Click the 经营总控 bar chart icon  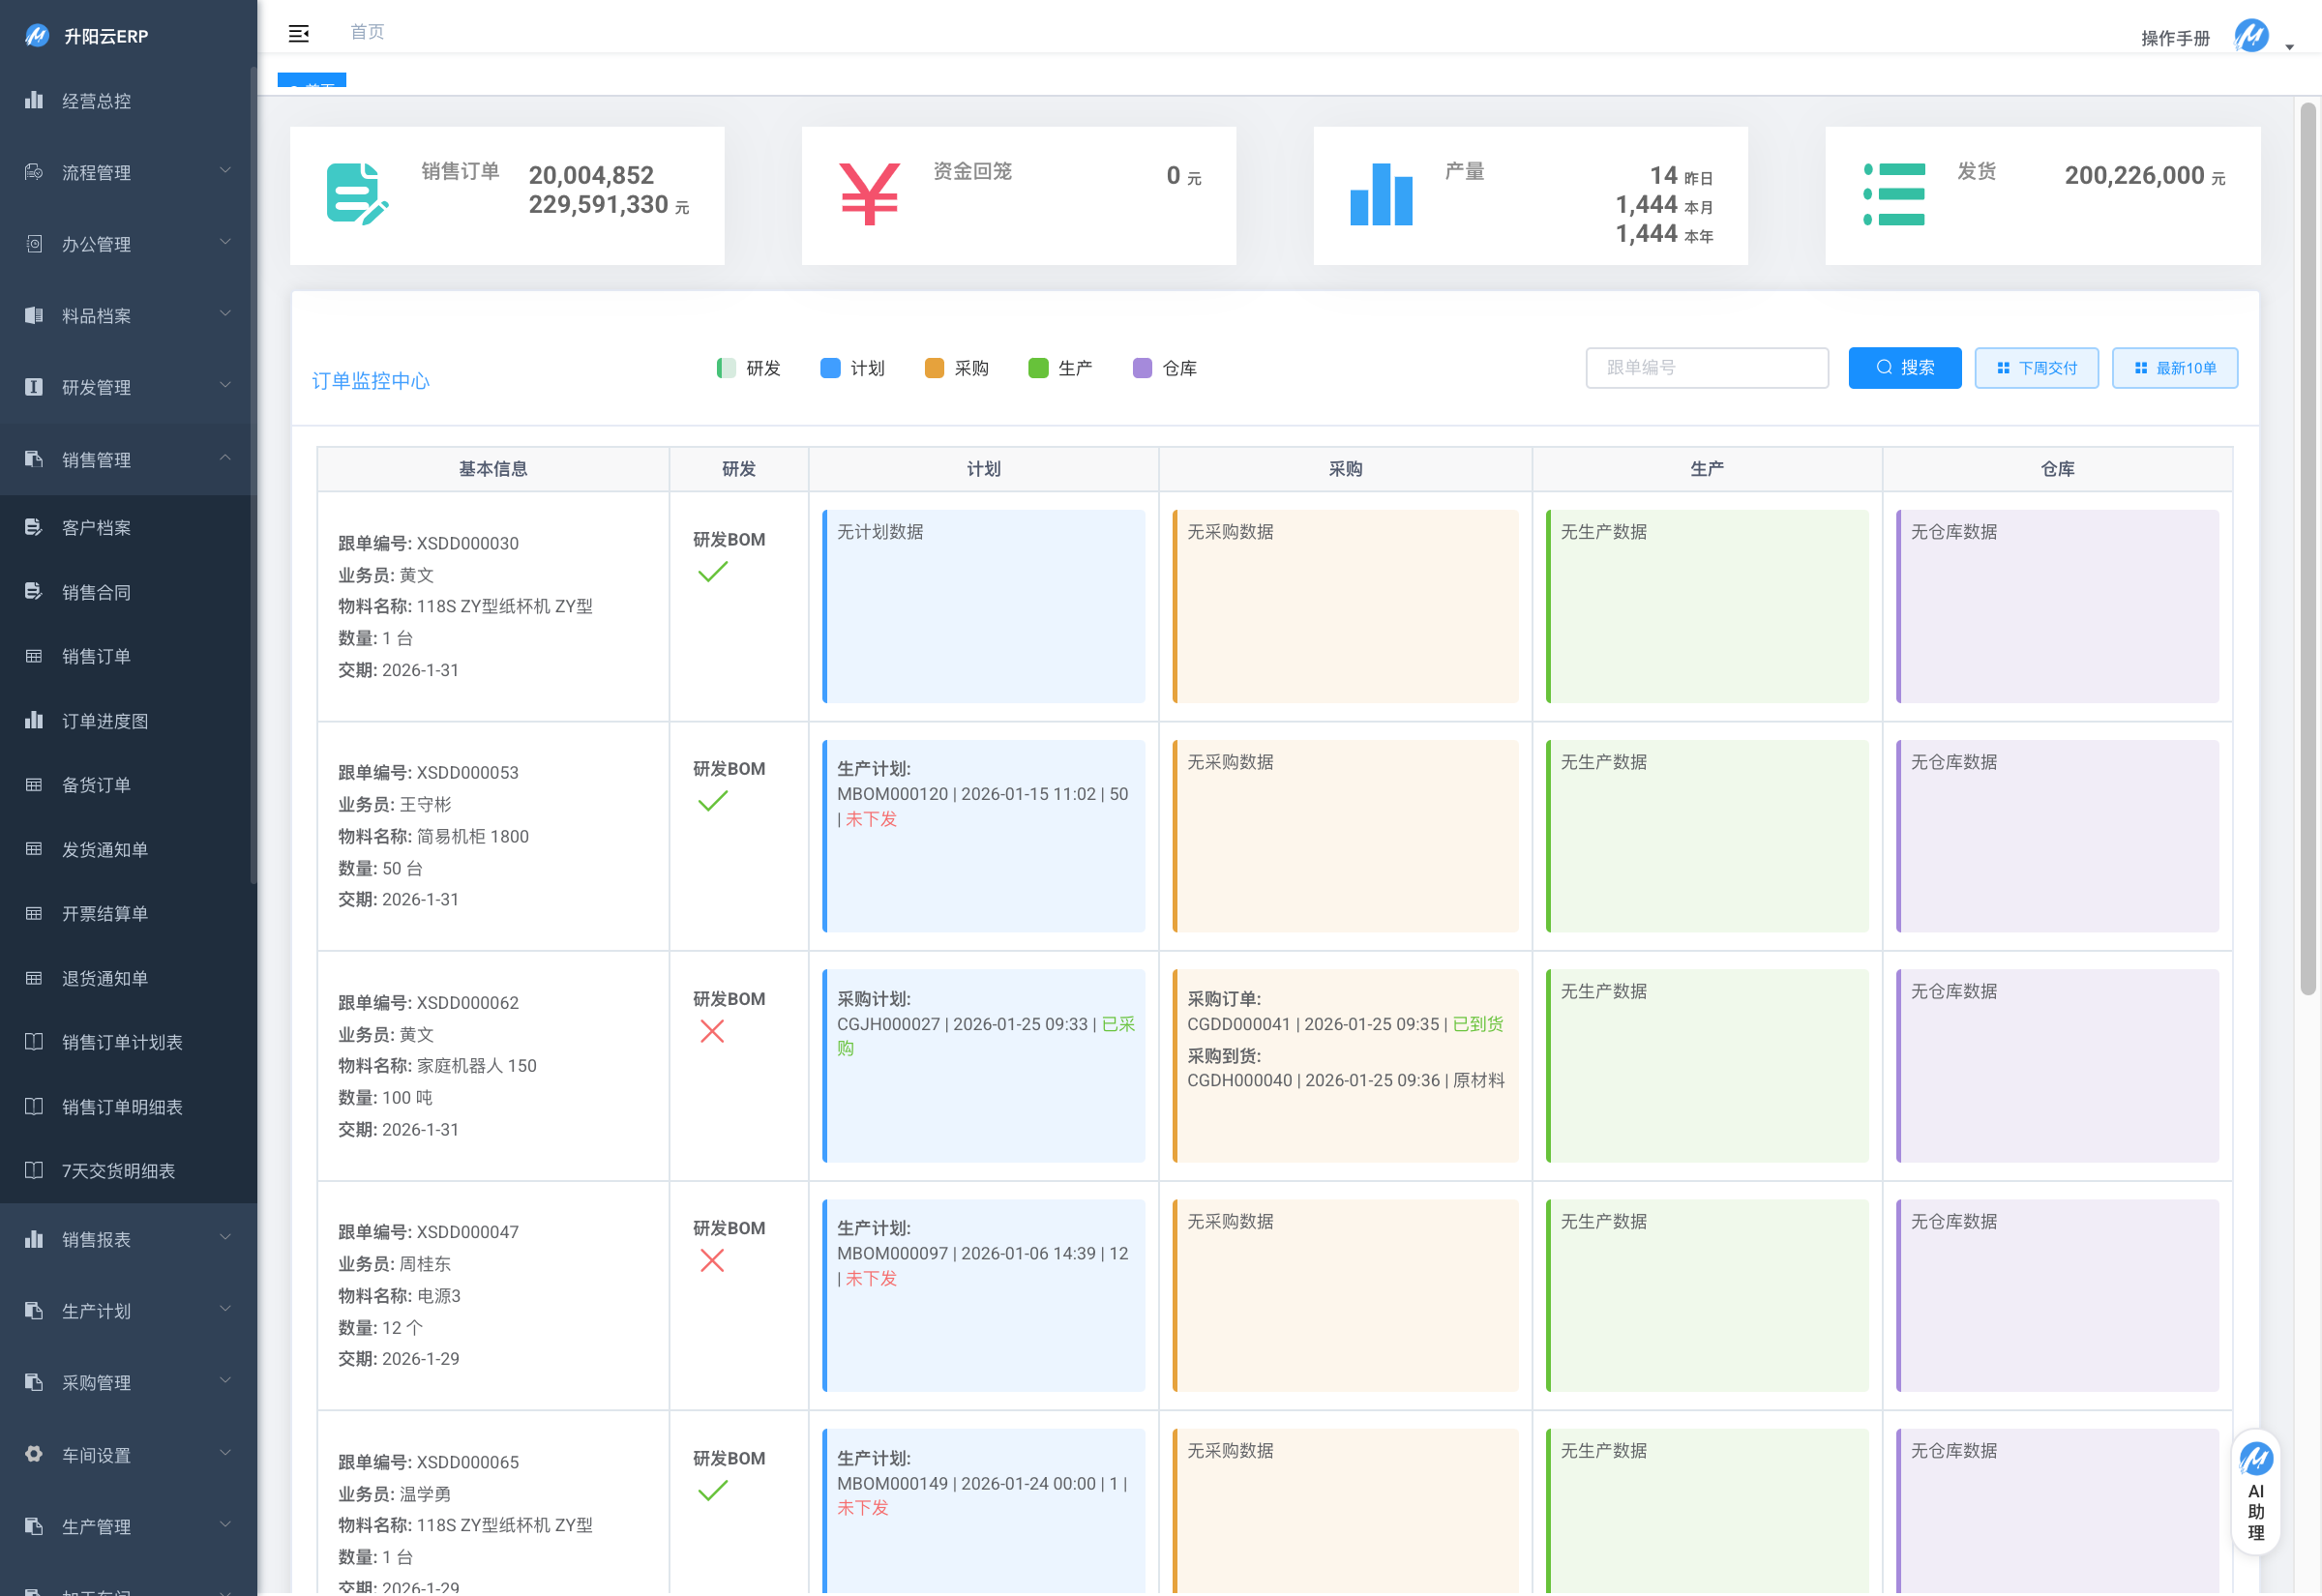(x=34, y=100)
